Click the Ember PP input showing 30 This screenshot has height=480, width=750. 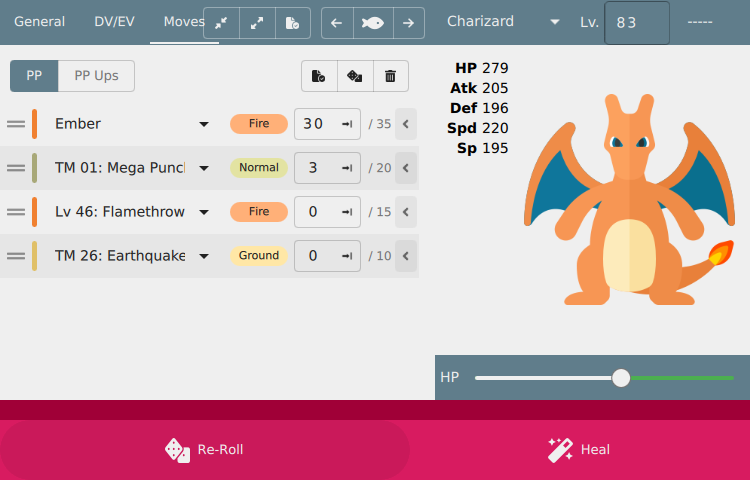(327, 124)
